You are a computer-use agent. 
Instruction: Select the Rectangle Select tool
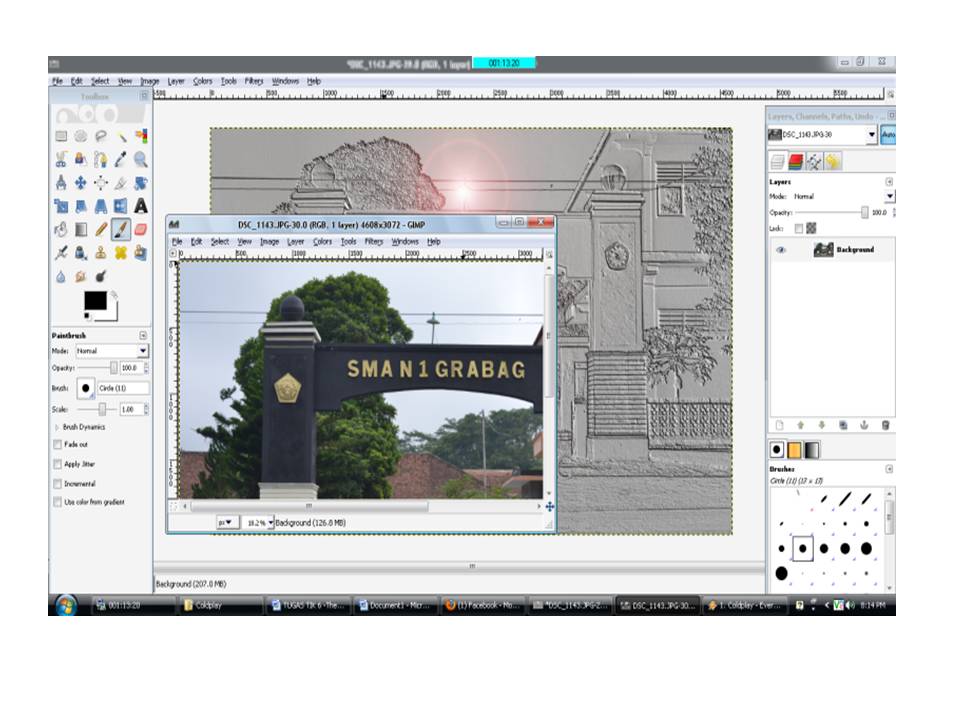click(x=61, y=136)
